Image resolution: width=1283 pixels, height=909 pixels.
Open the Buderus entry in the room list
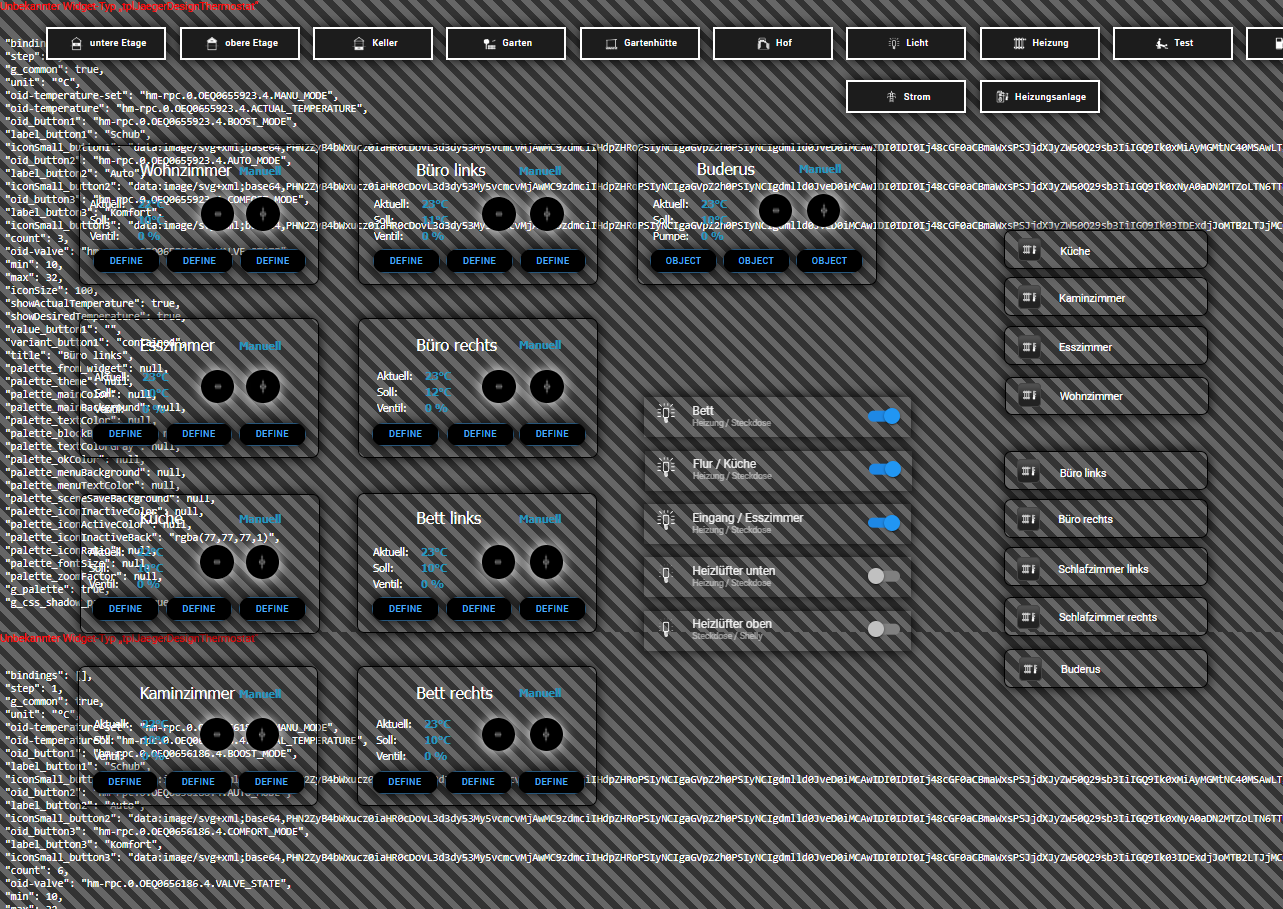coord(1106,669)
